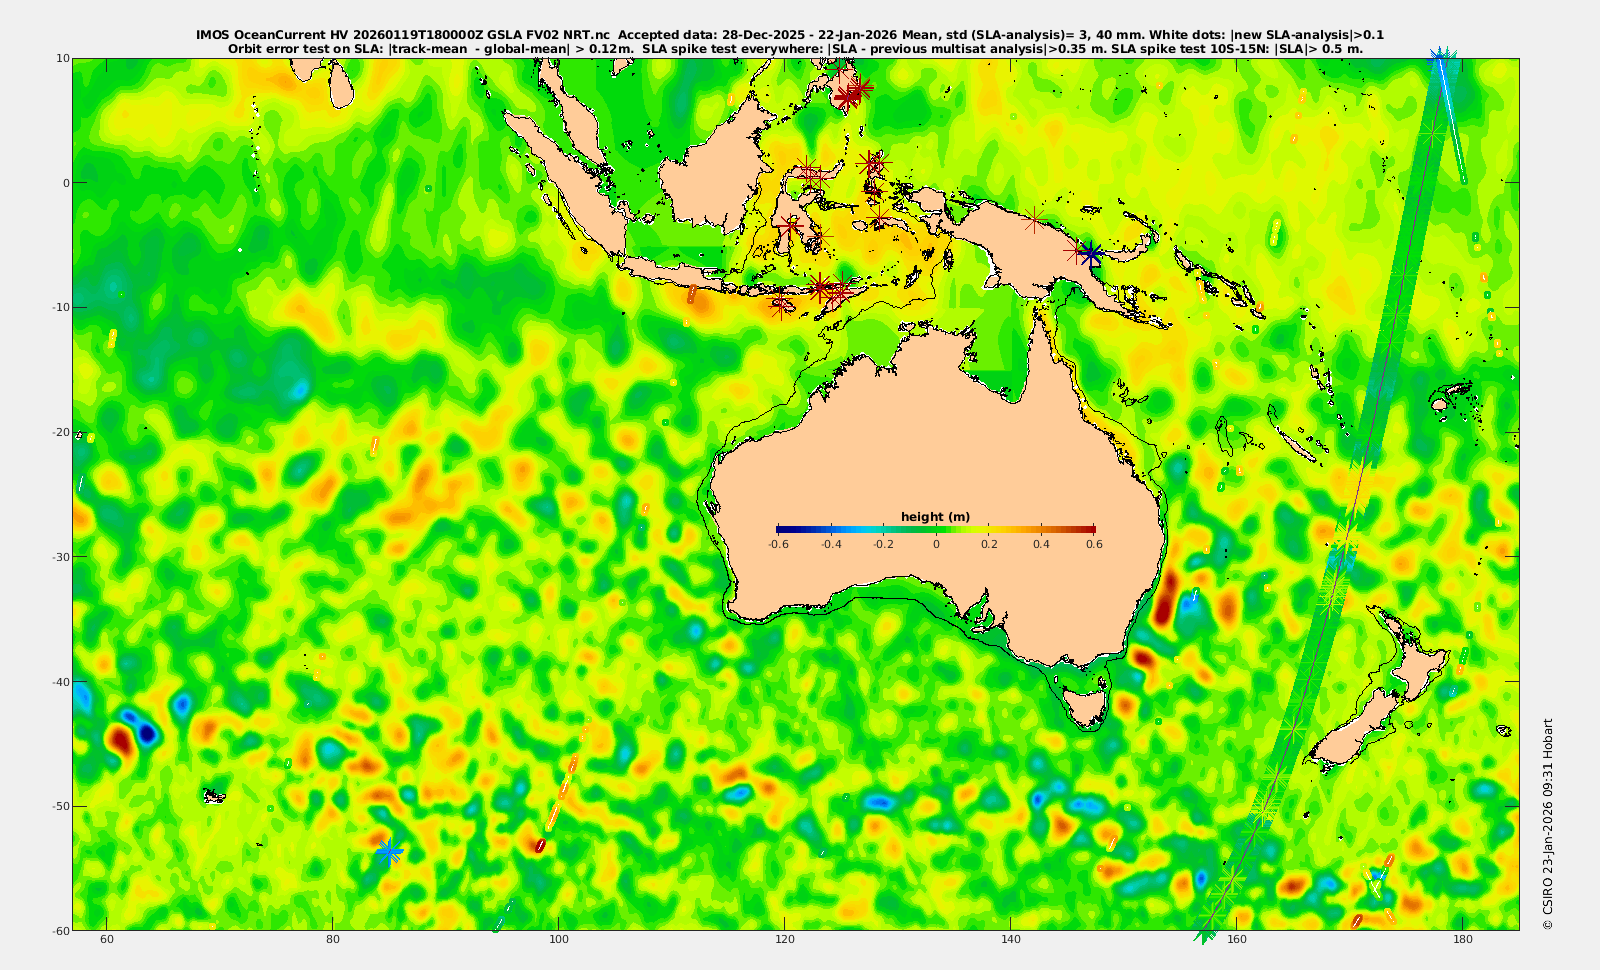1600x970 pixels.
Task: Click the latitude axis label -30
Action: 59,557
